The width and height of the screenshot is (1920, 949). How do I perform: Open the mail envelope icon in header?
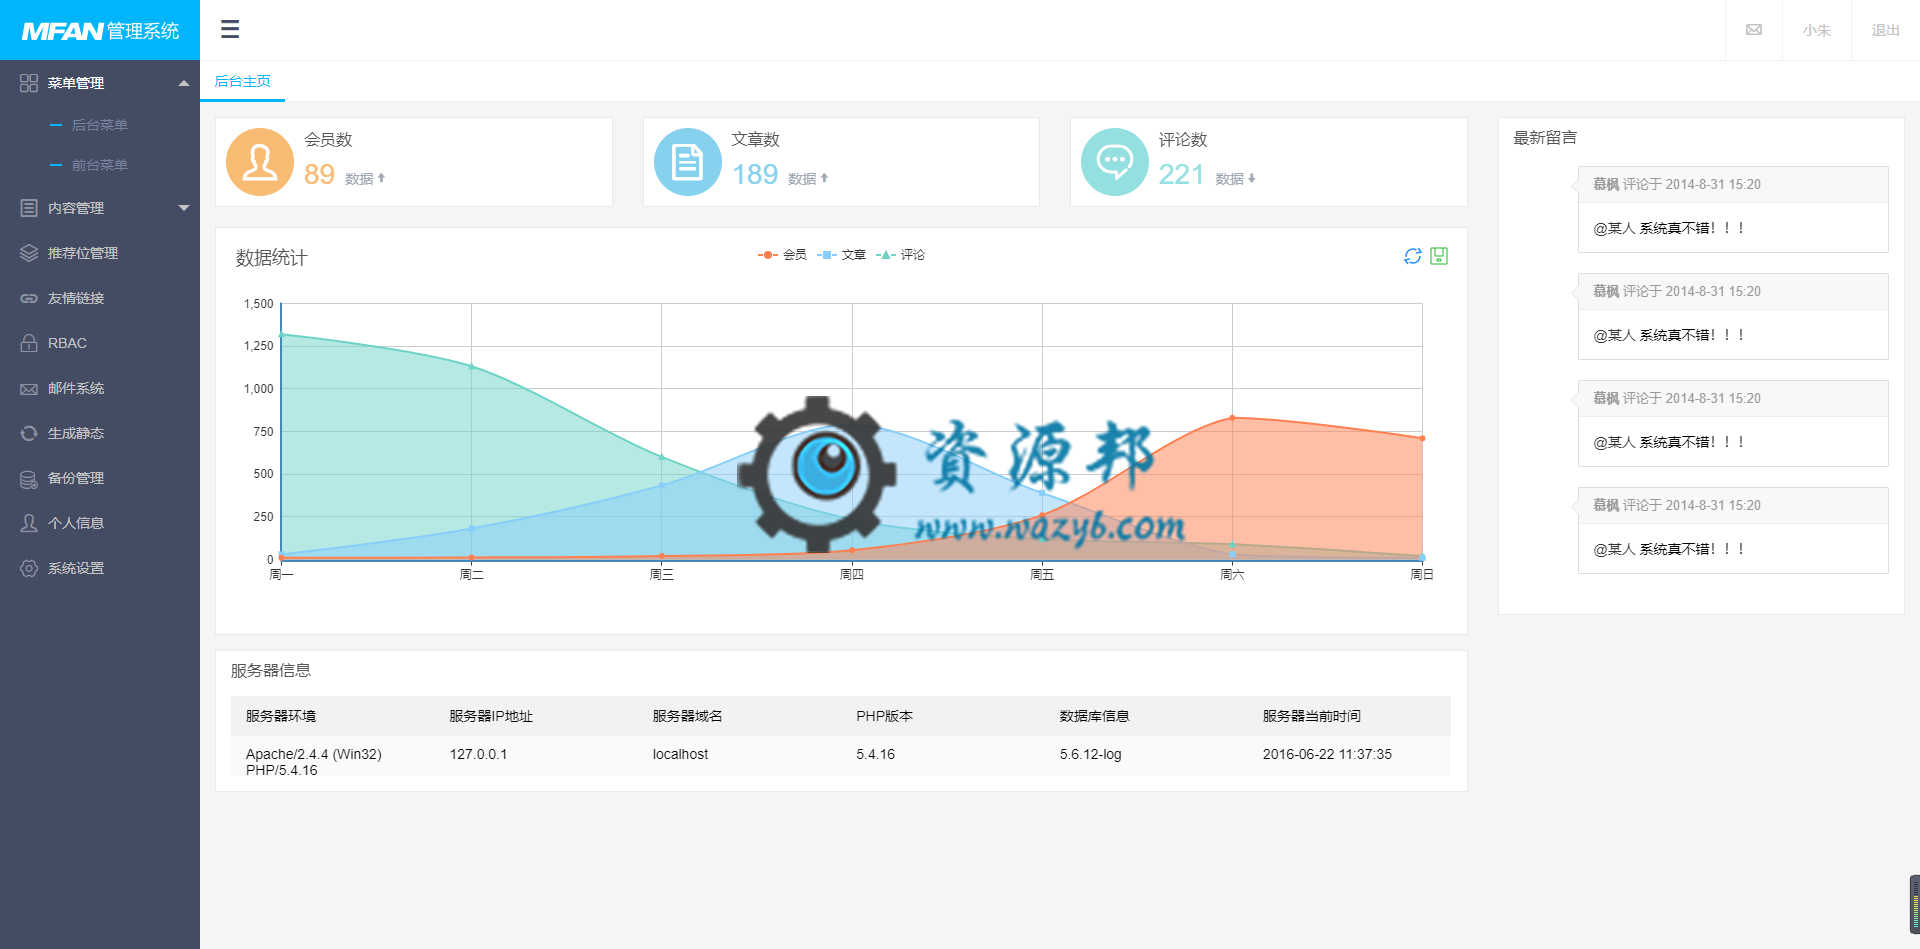click(x=1754, y=30)
